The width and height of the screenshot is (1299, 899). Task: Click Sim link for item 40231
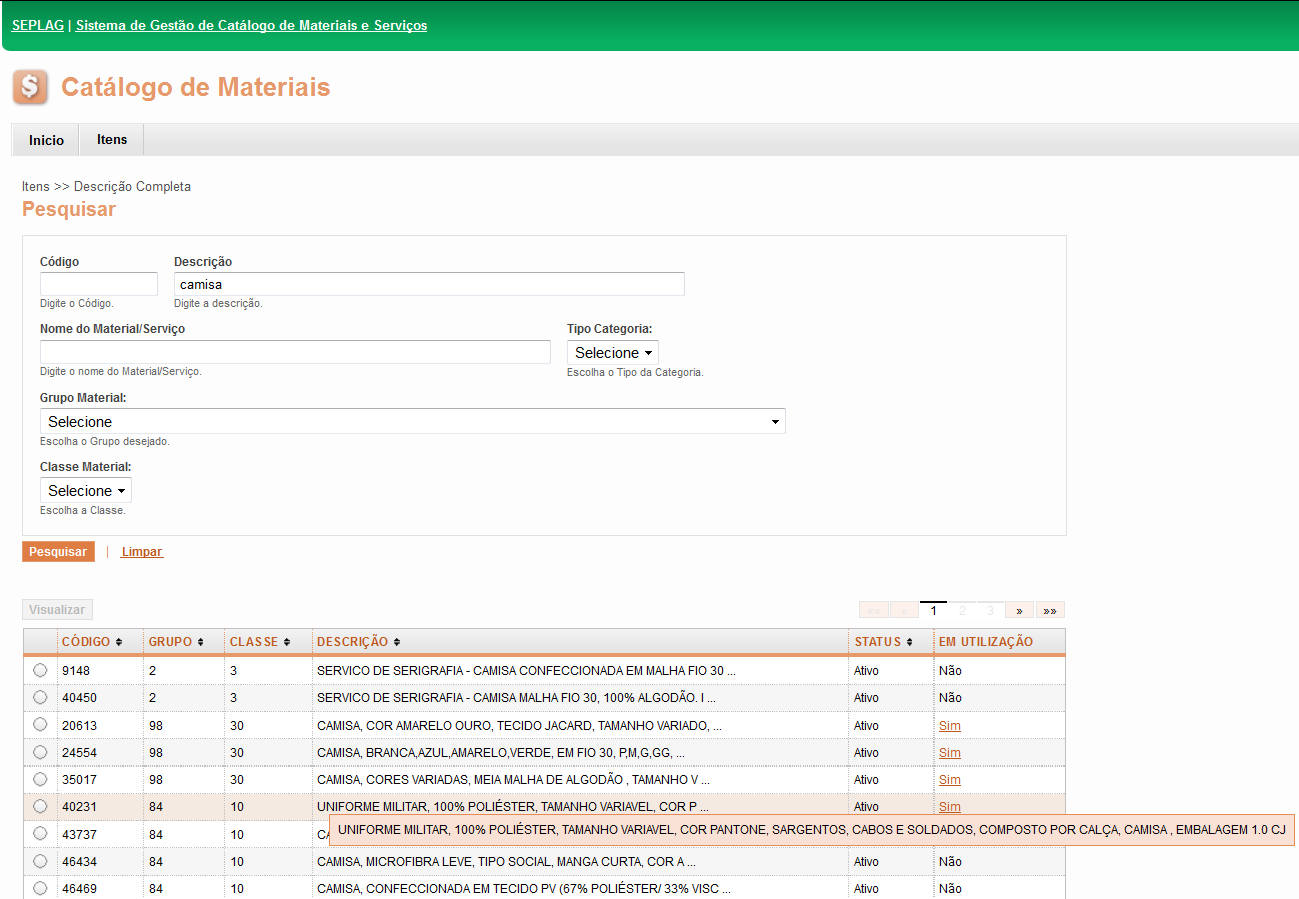point(949,806)
